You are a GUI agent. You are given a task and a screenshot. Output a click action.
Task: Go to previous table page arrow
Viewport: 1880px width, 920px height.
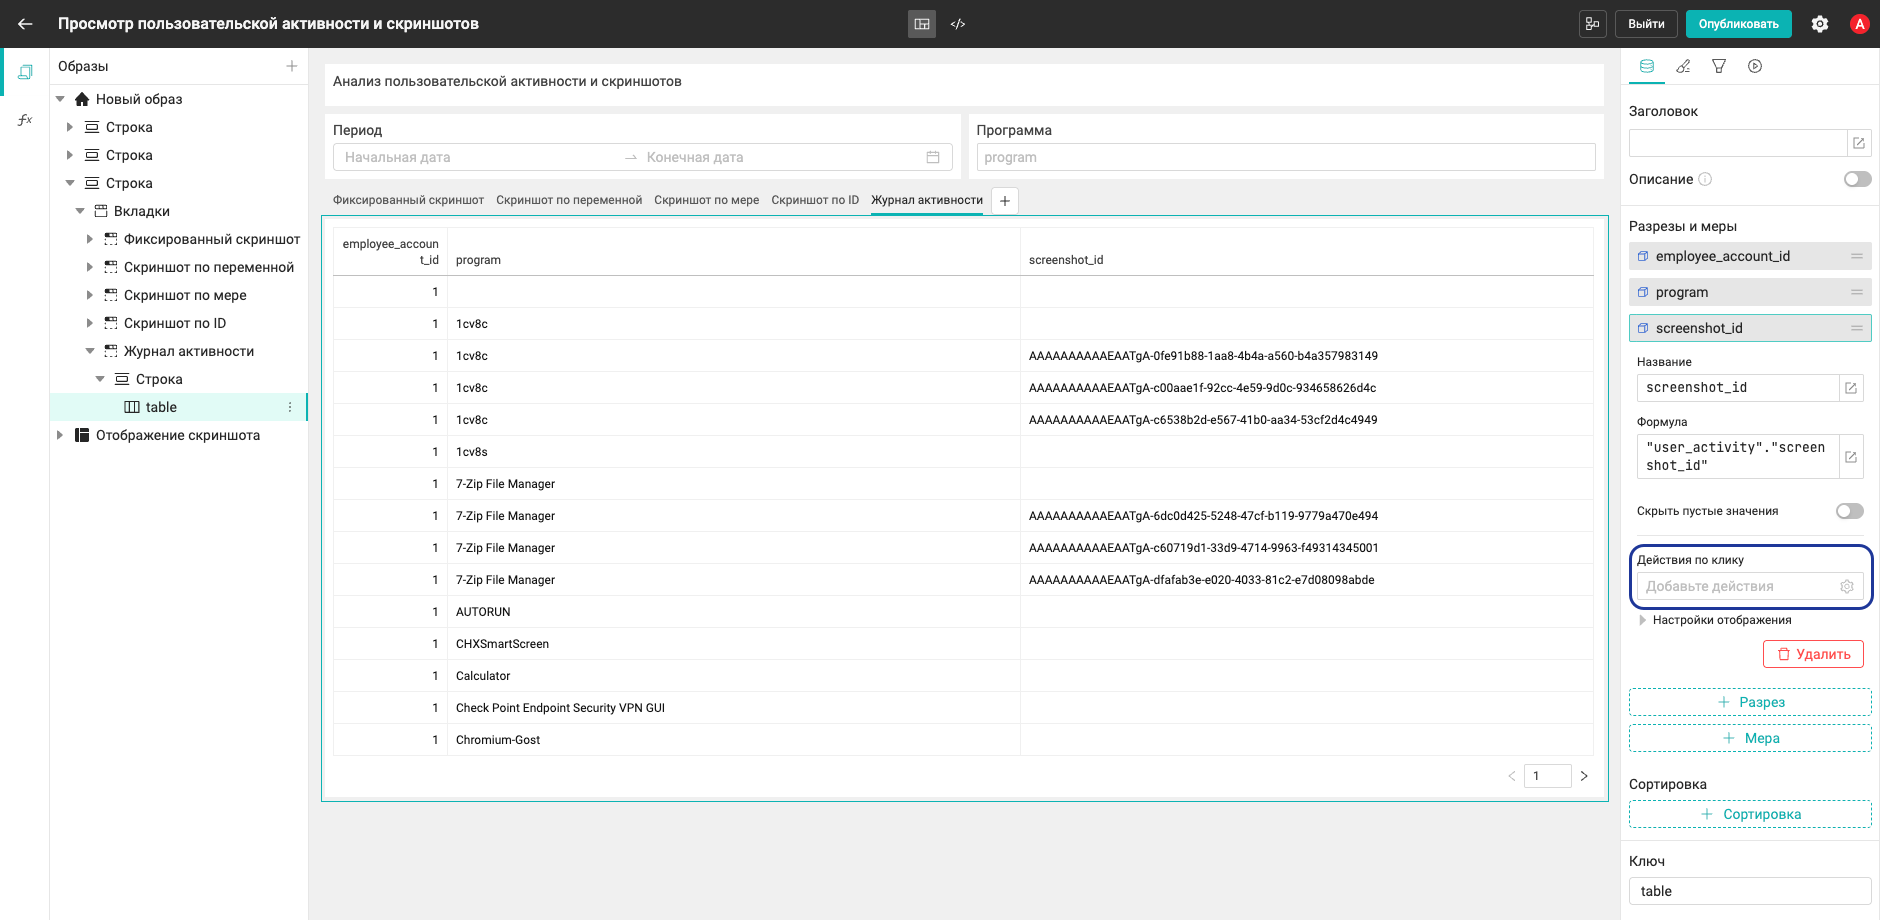[x=1512, y=776]
